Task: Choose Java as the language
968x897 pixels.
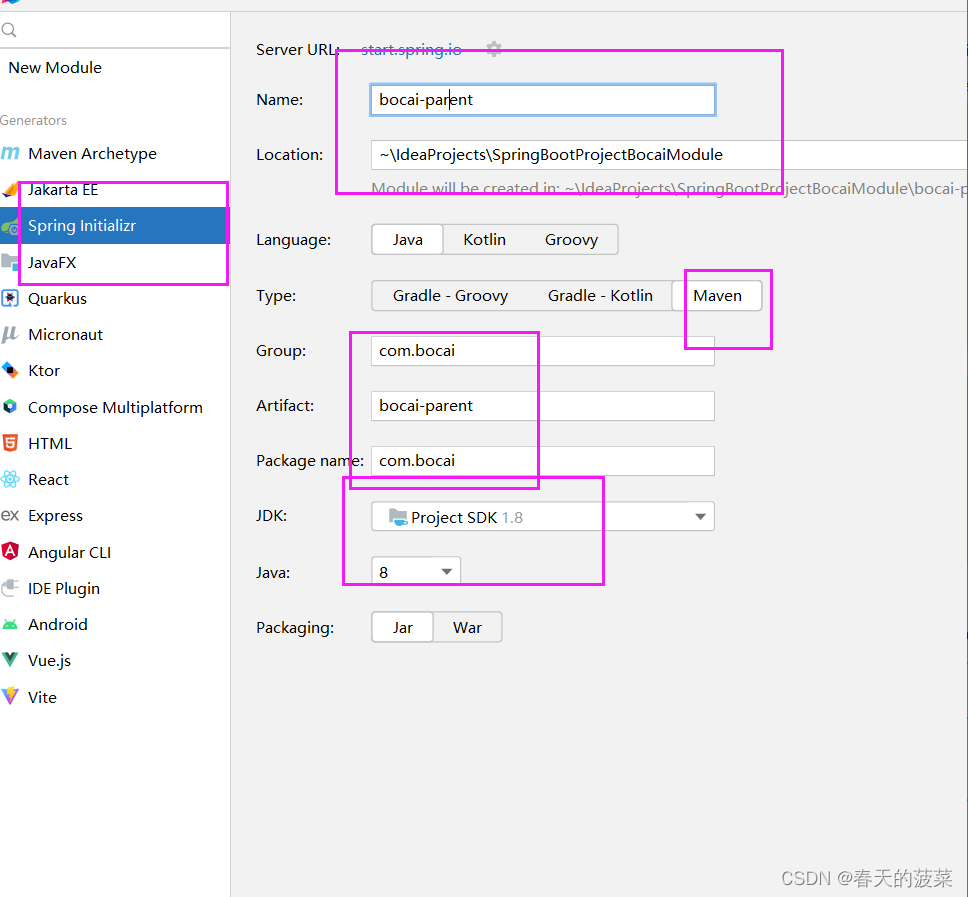Action: pos(407,240)
